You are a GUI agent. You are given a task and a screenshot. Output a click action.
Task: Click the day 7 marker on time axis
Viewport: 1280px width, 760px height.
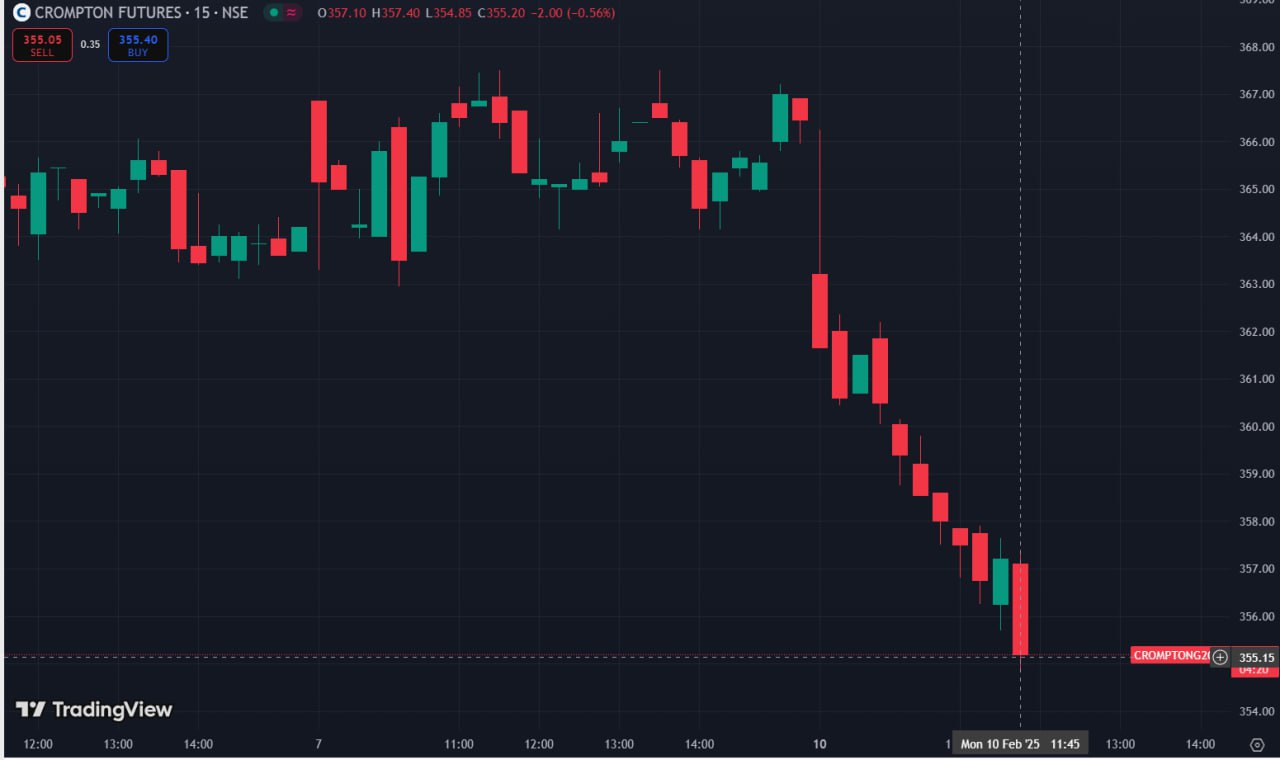pyautogui.click(x=318, y=744)
